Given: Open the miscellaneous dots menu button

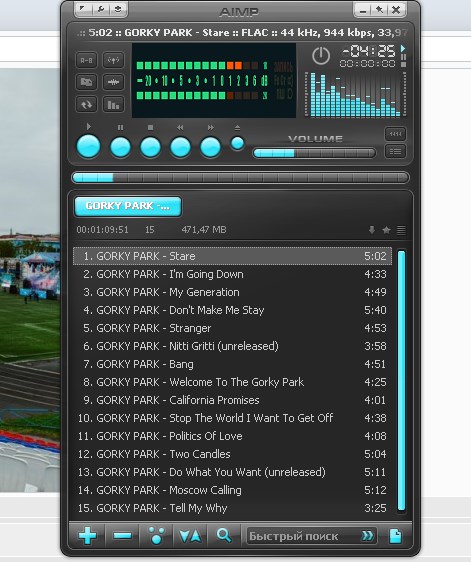Looking at the screenshot, I should pyautogui.click(x=157, y=536).
